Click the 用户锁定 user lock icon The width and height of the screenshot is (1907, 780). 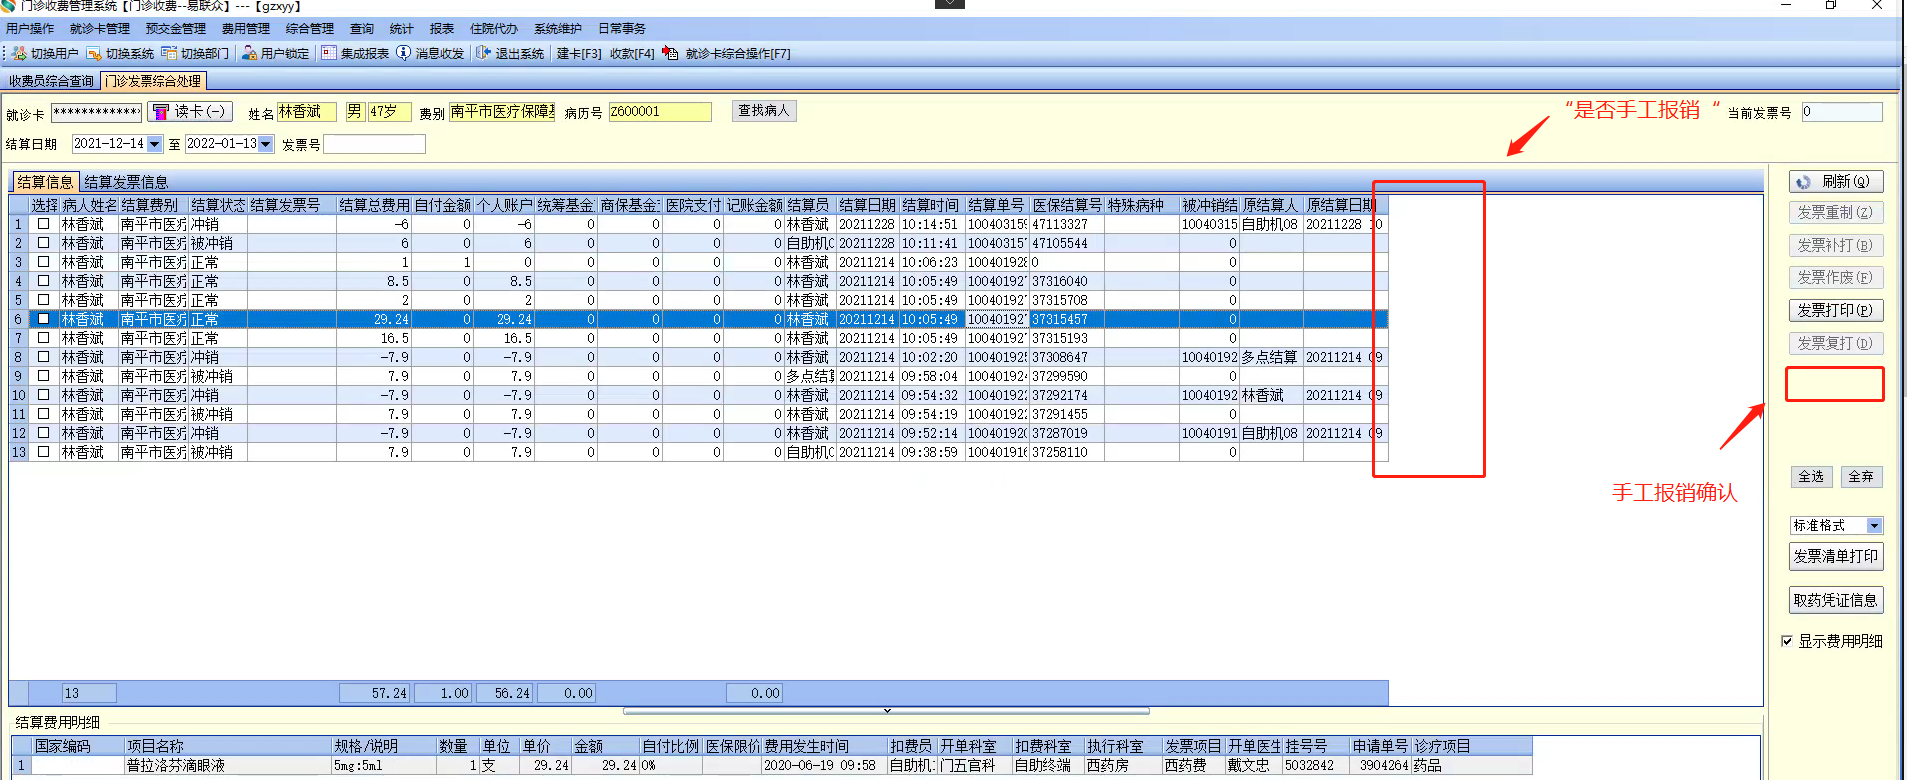(249, 53)
